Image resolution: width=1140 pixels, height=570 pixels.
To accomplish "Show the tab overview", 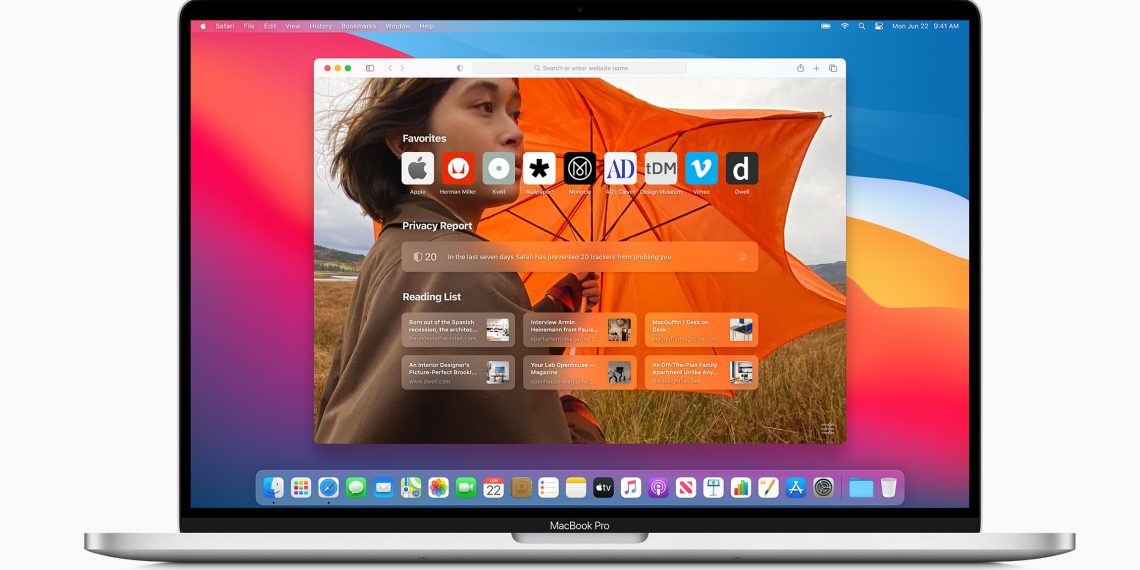I will [x=832, y=68].
